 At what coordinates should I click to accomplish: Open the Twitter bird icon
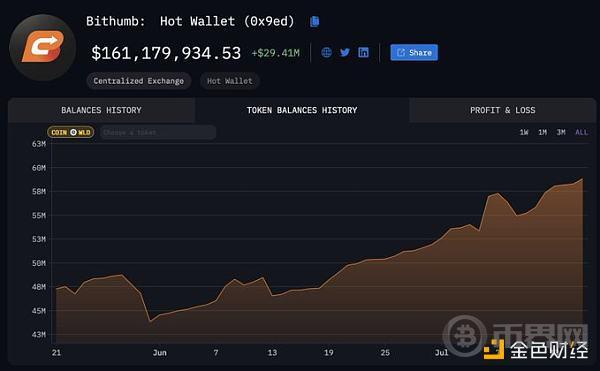(x=345, y=52)
